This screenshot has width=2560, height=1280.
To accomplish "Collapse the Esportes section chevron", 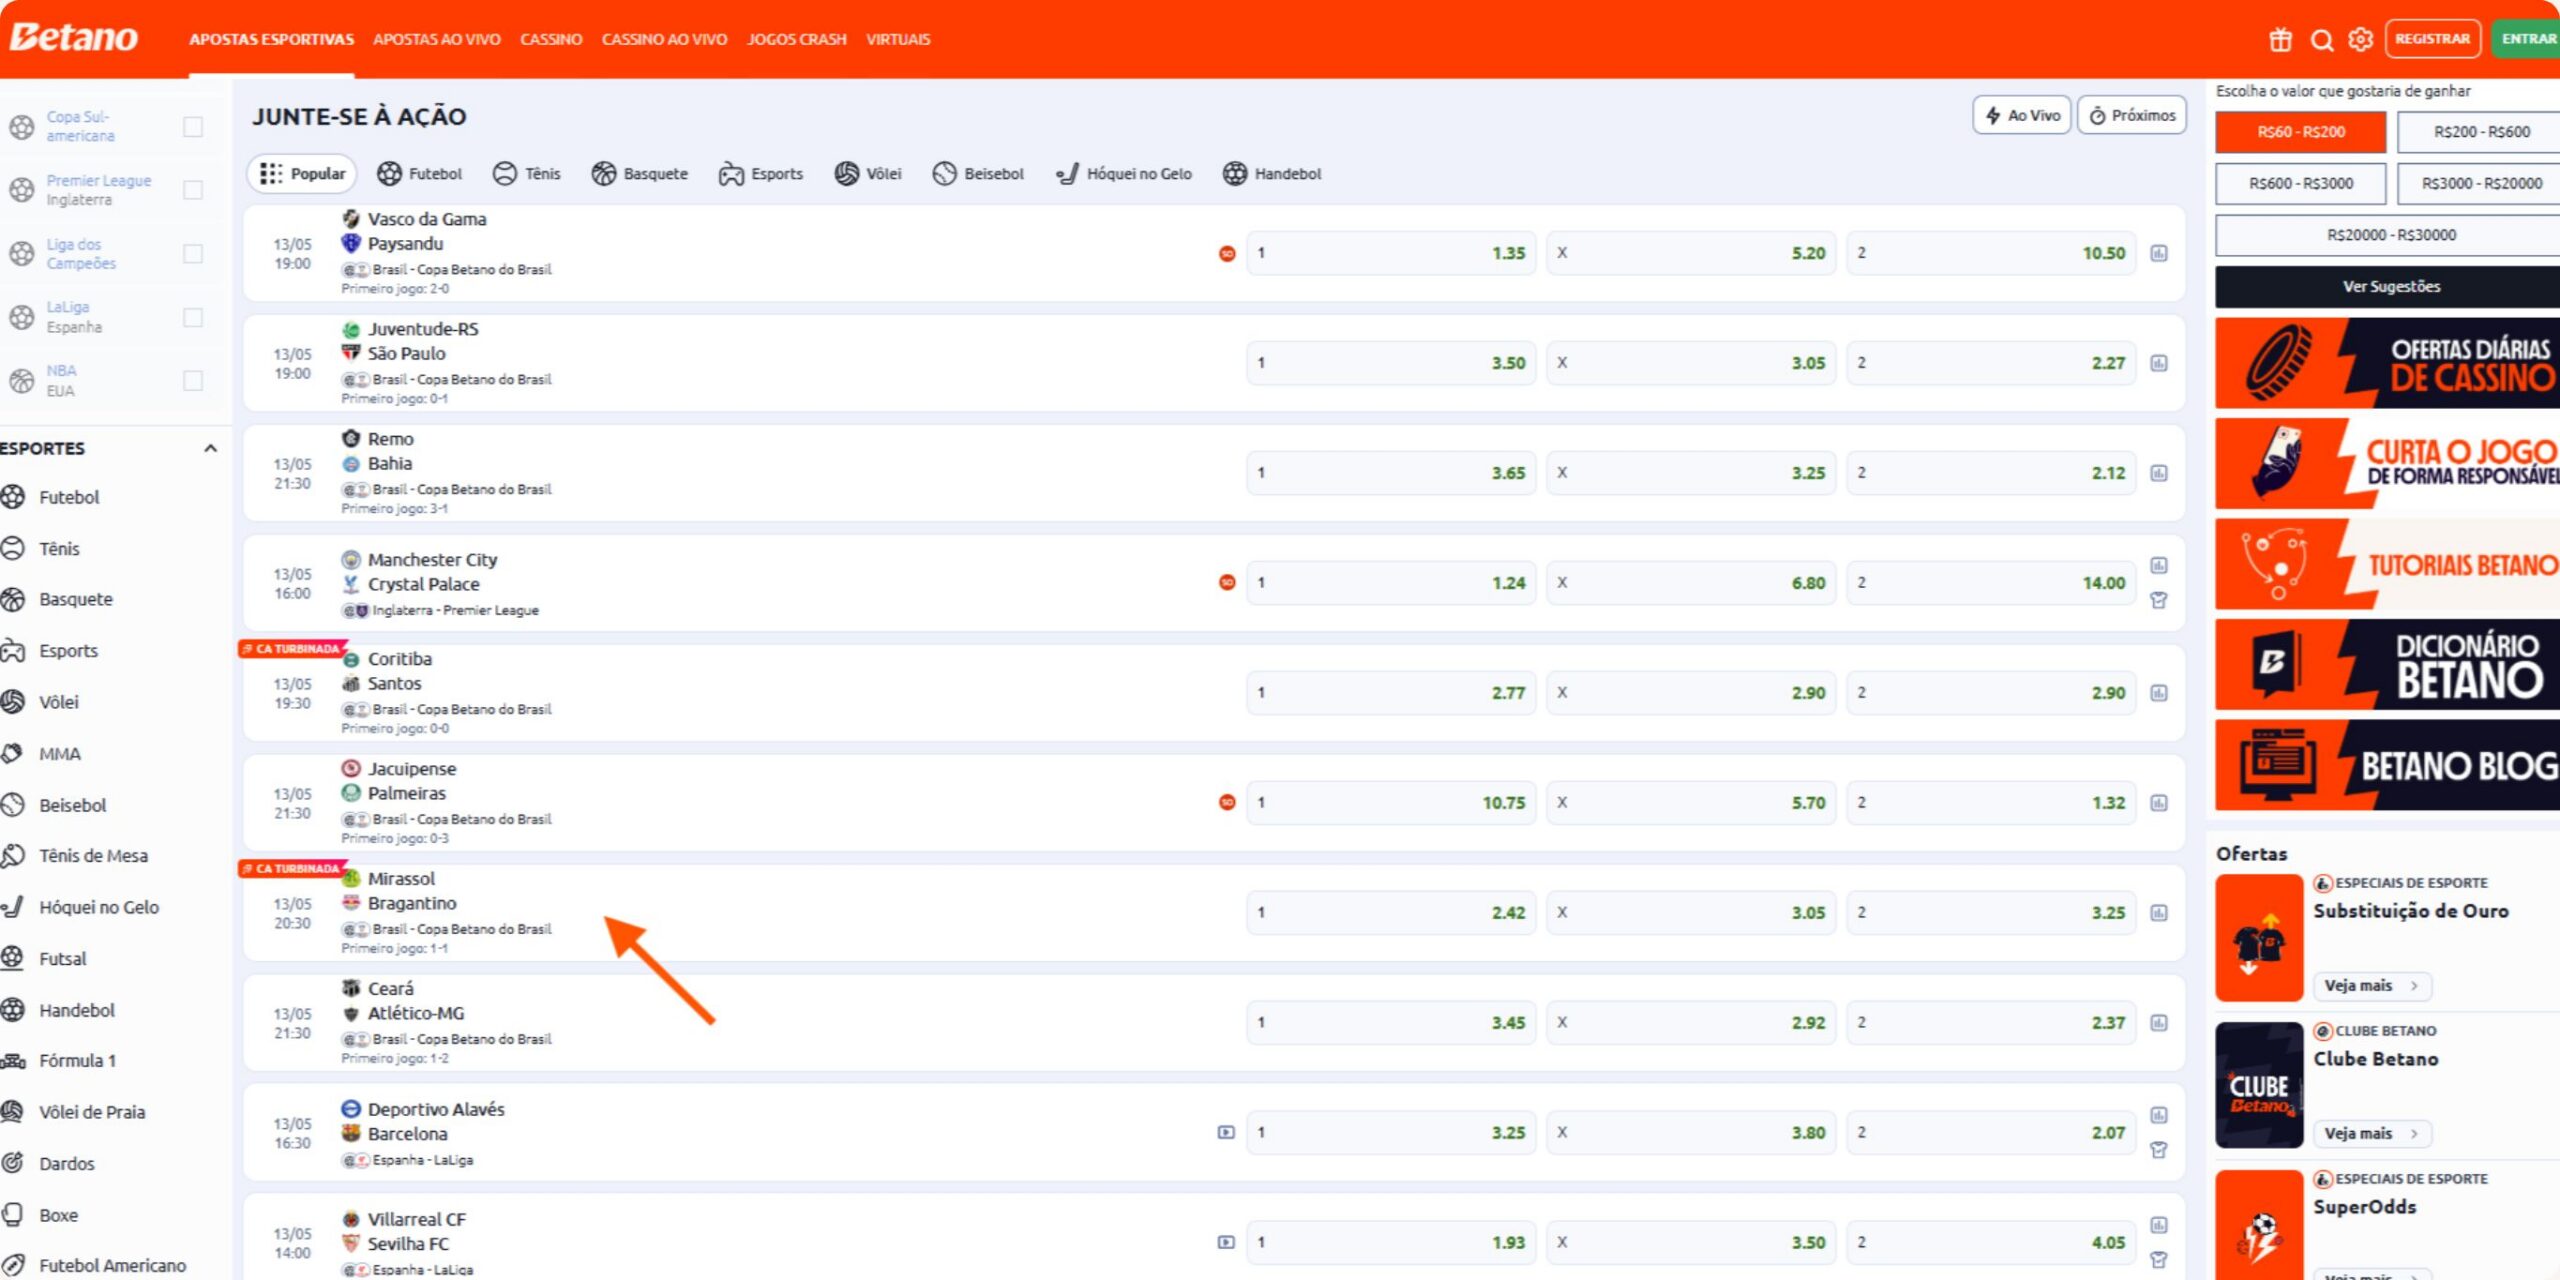I will click(x=210, y=448).
